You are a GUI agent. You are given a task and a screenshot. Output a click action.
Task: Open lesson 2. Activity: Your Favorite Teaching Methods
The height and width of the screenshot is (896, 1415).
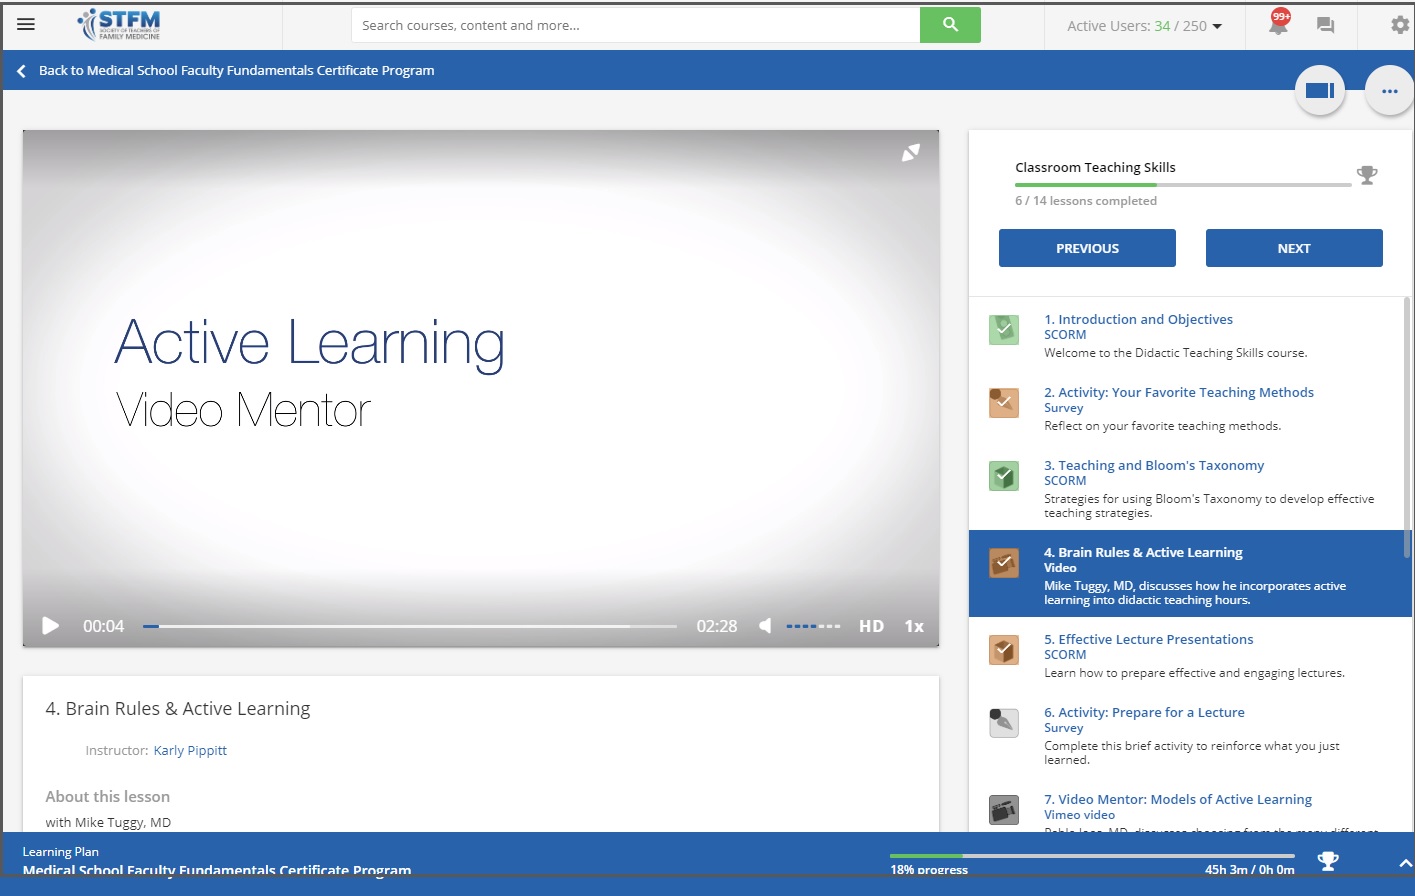click(1179, 393)
